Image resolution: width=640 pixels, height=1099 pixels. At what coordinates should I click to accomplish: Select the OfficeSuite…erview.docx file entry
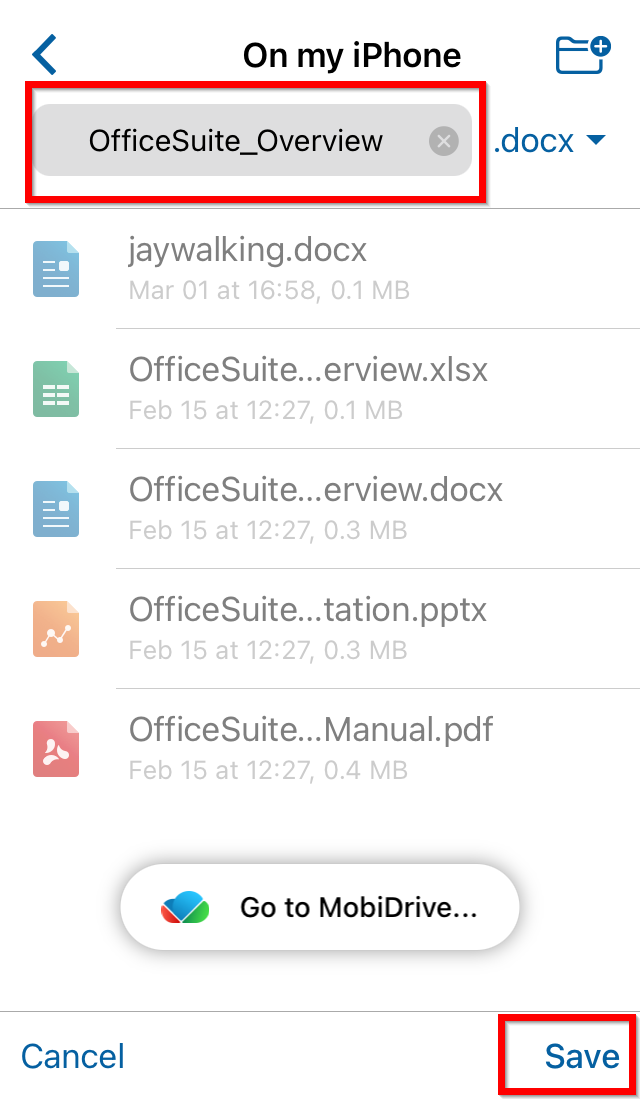click(x=320, y=509)
